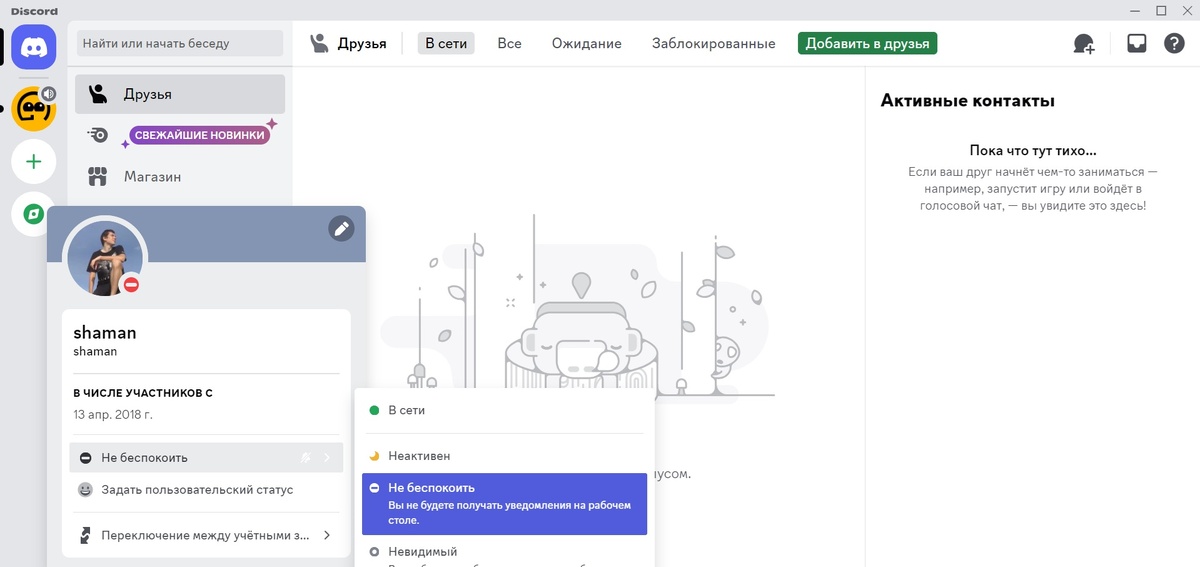This screenshot has width=1200, height=567.
Task: Close the Discord window
Action: click(x=1187, y=11)
